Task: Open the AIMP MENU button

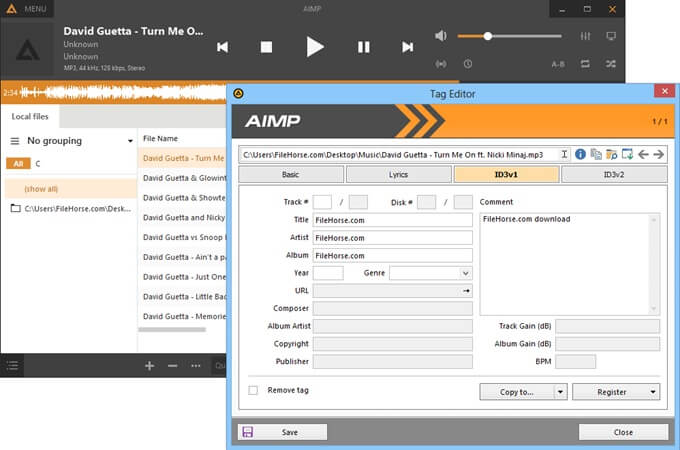Action: click(27, 9)
